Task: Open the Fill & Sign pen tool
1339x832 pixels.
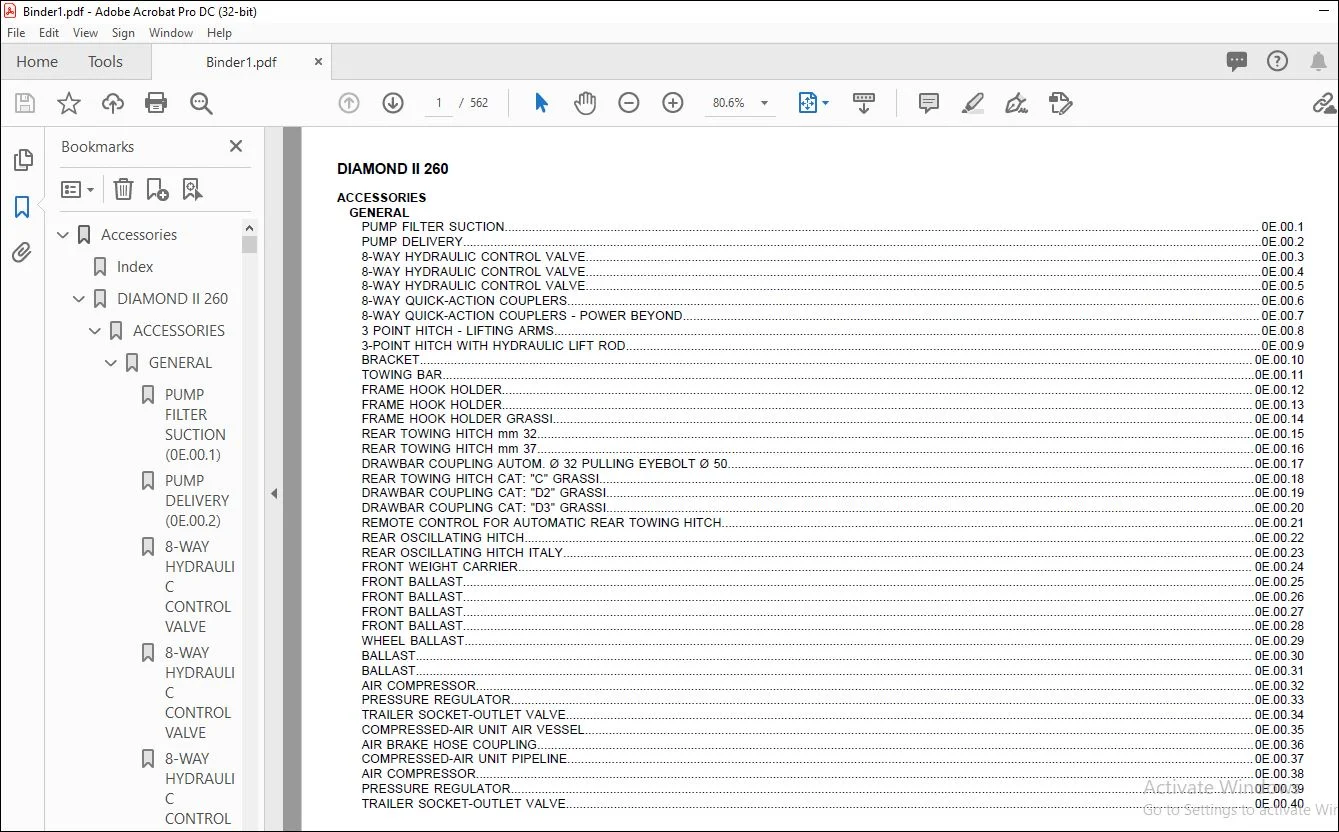Action: coord(1017,103)
